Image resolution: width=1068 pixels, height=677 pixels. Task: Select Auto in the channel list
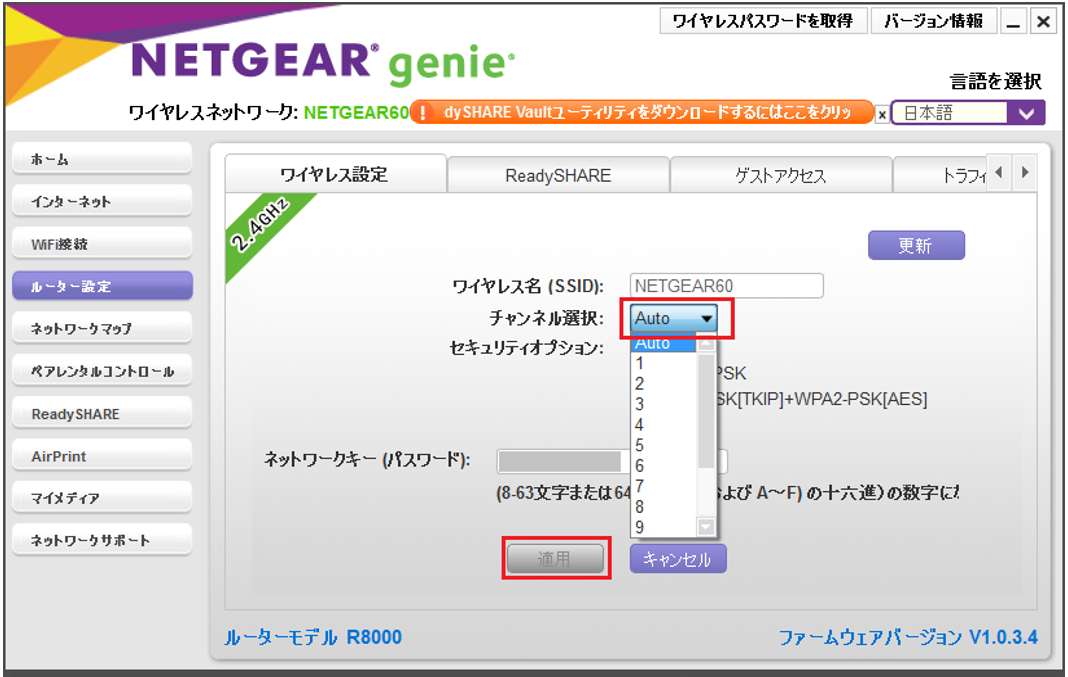point(663,343)
